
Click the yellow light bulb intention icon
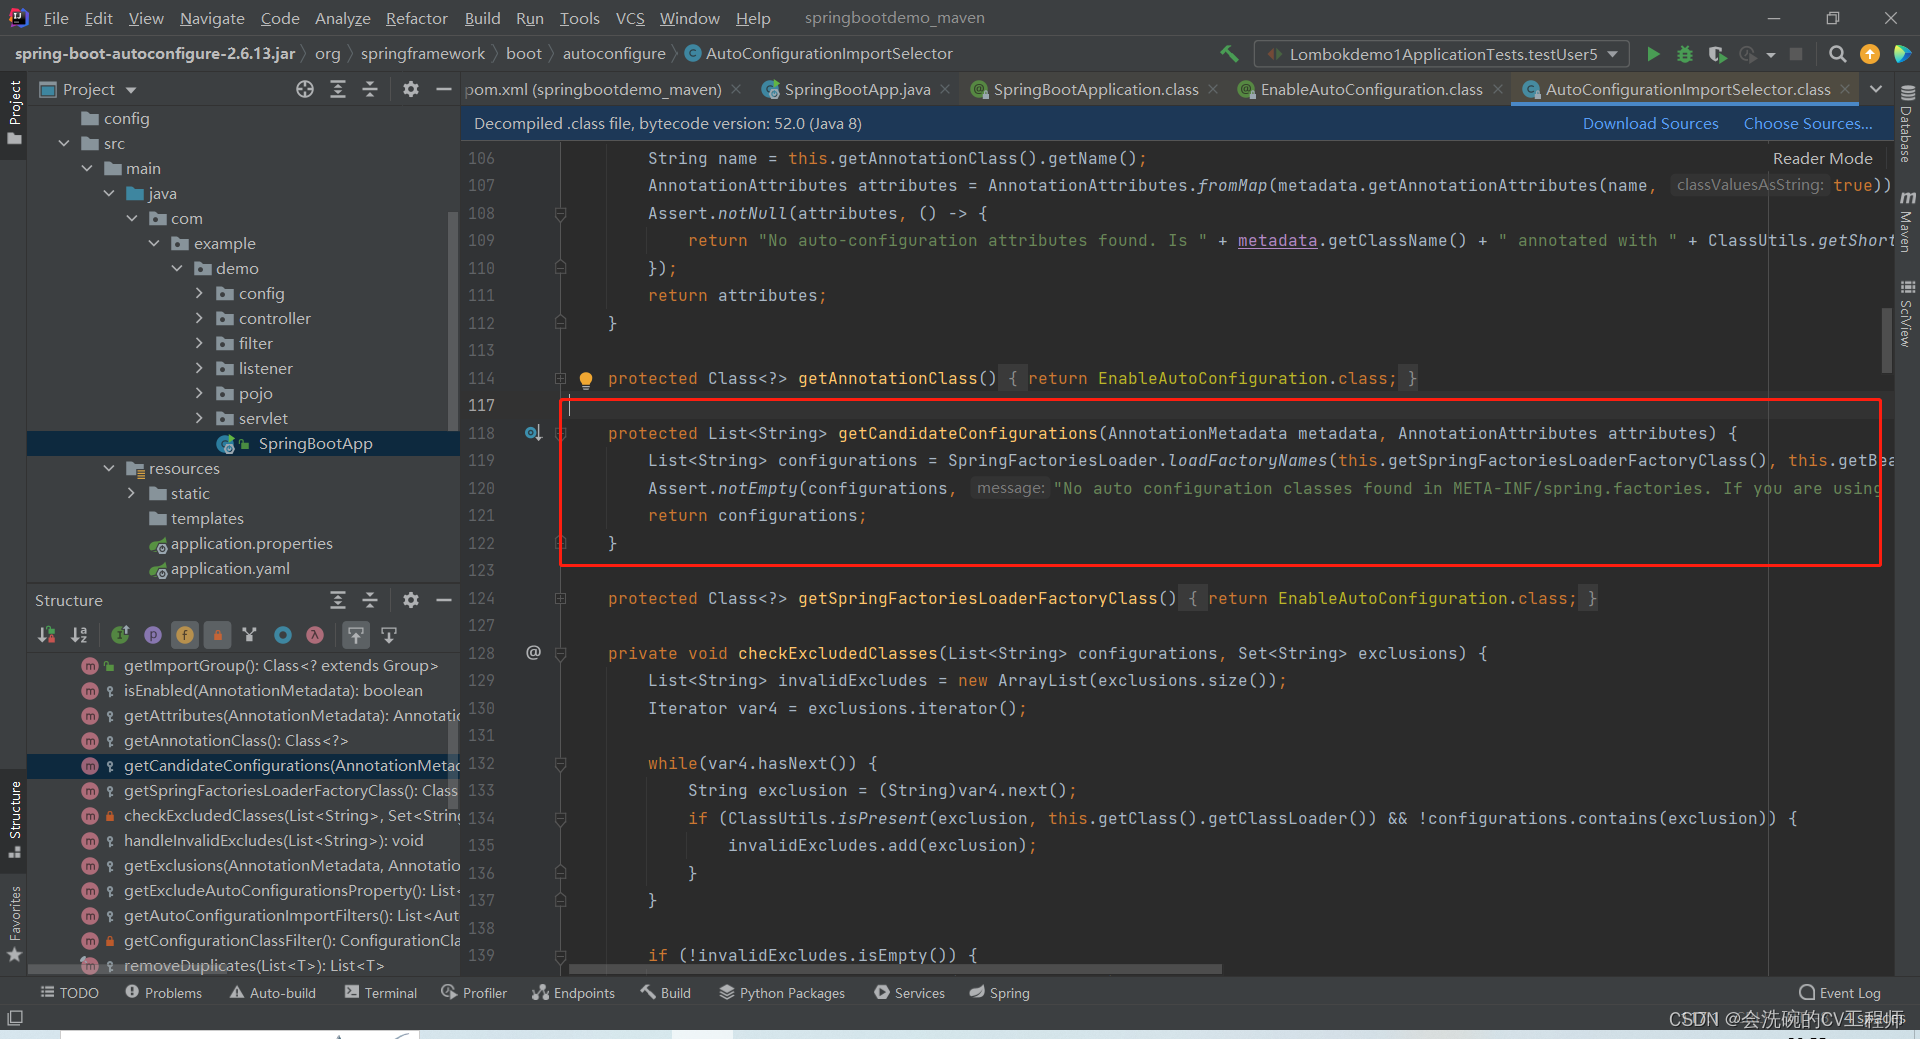pyautogui.click(x=586, y=379)
